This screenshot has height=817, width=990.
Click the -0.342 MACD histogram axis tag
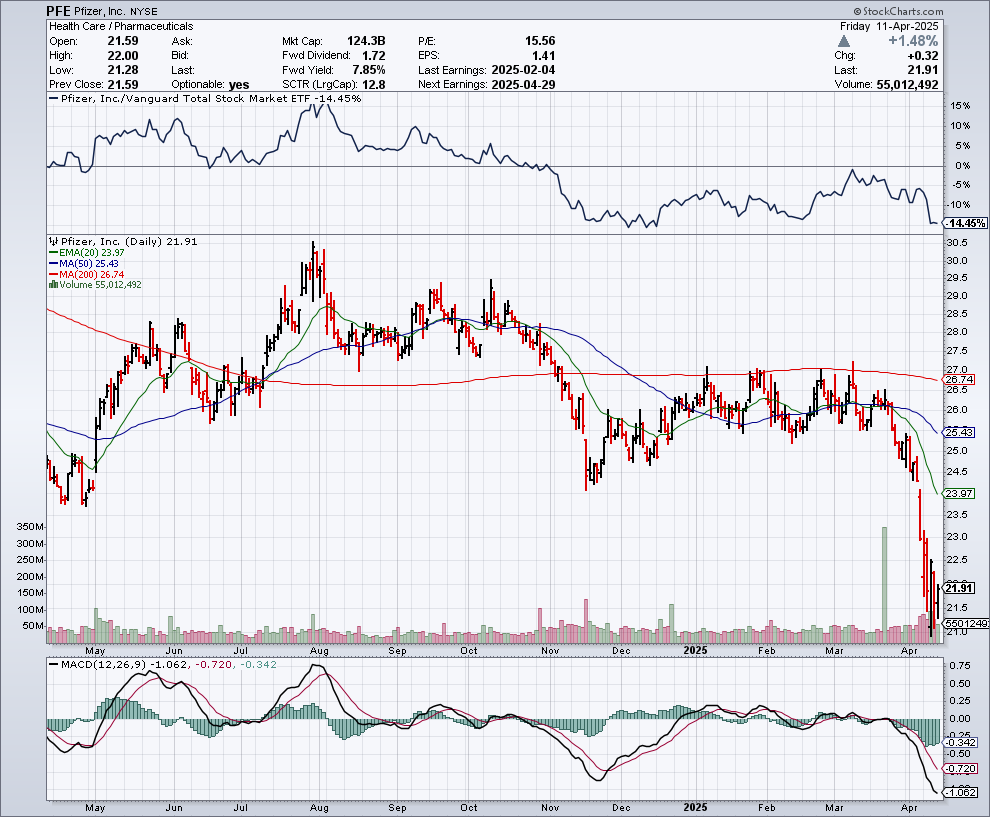(x=962, y=742)
